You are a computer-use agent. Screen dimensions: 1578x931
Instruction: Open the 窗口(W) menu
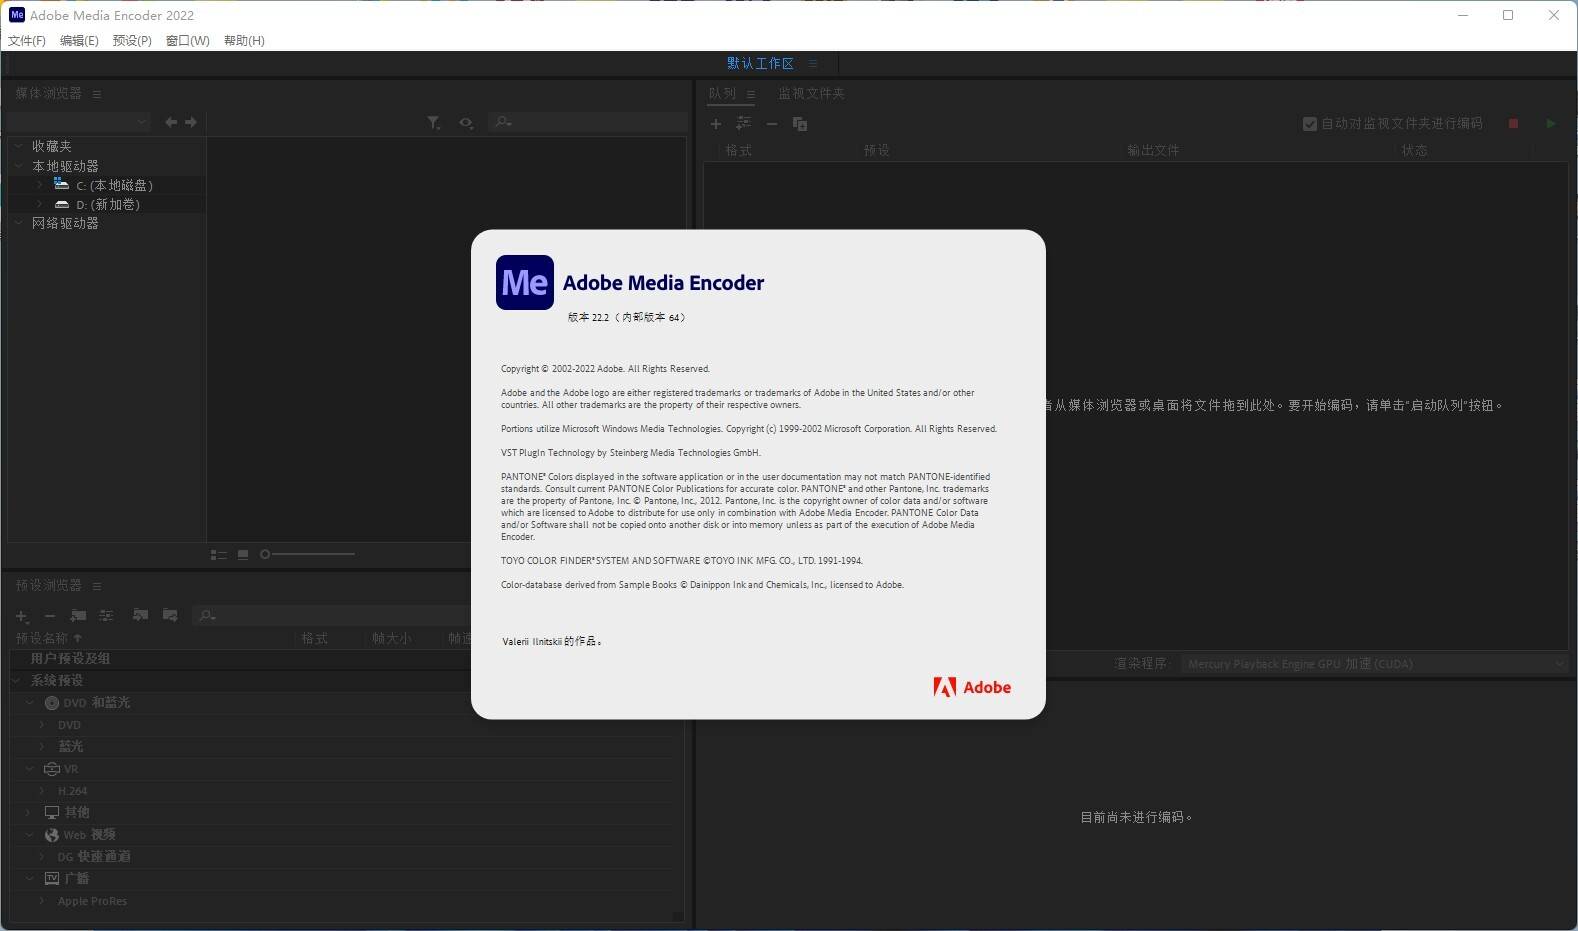[188, 41]
